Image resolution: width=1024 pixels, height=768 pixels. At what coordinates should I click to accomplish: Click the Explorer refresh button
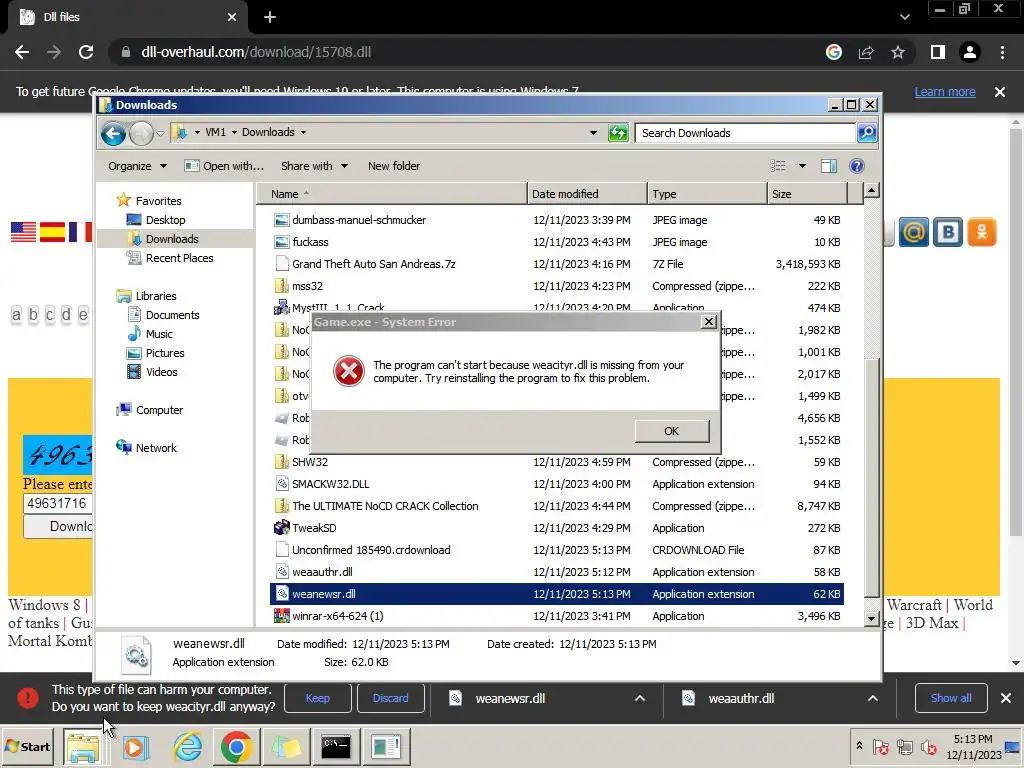[618, 133]
